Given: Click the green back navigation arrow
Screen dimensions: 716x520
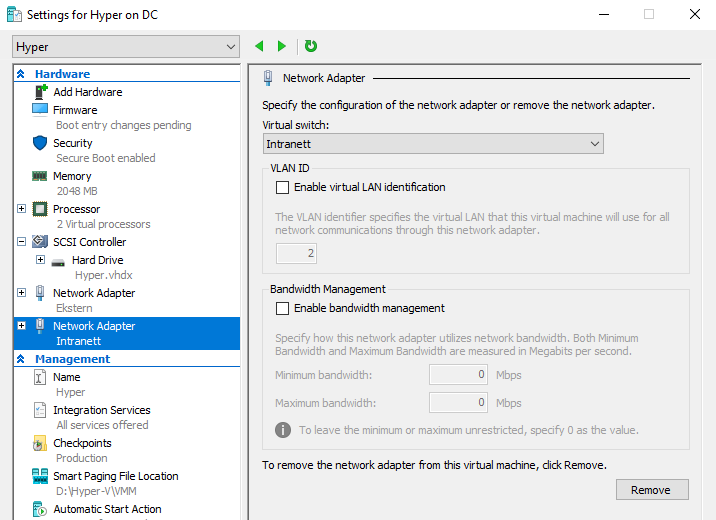Looking at the screenshot, I should [260, 46].
